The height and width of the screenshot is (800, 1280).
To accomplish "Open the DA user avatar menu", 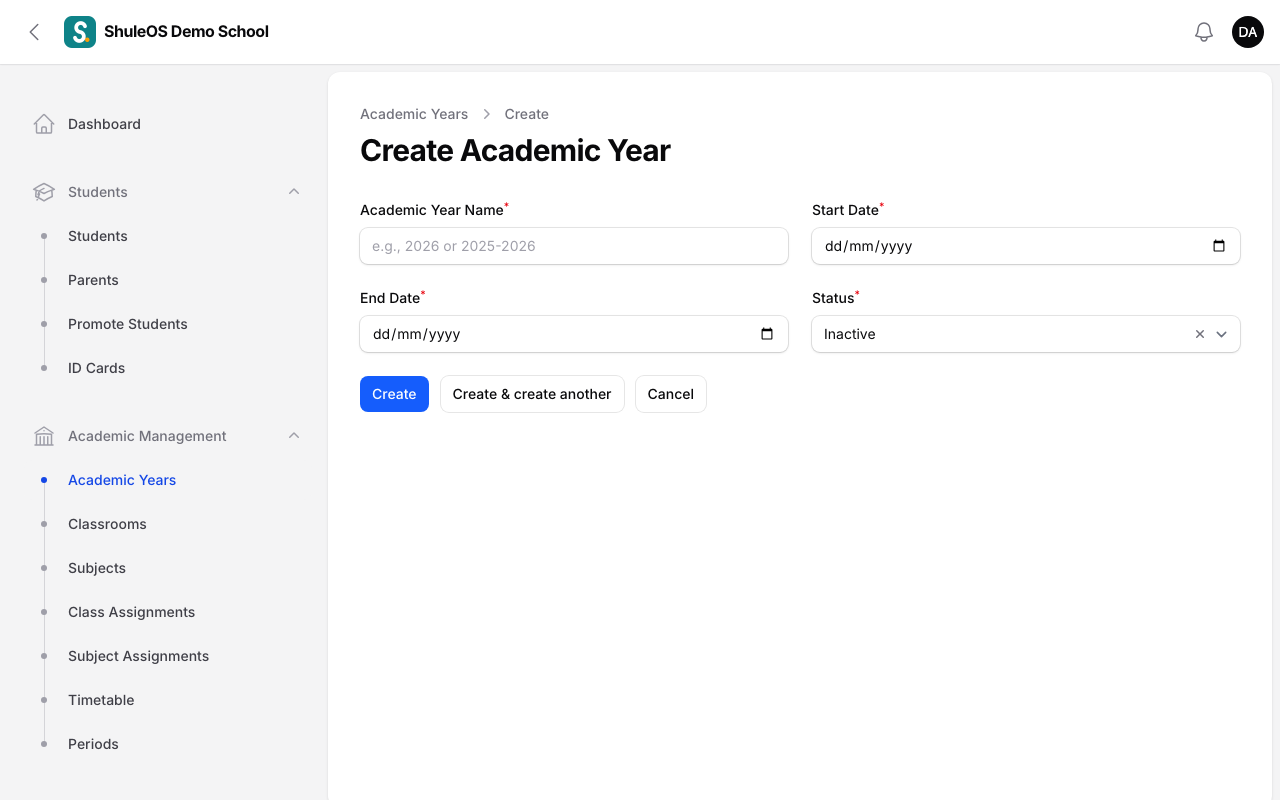I will coord(1248,32).
